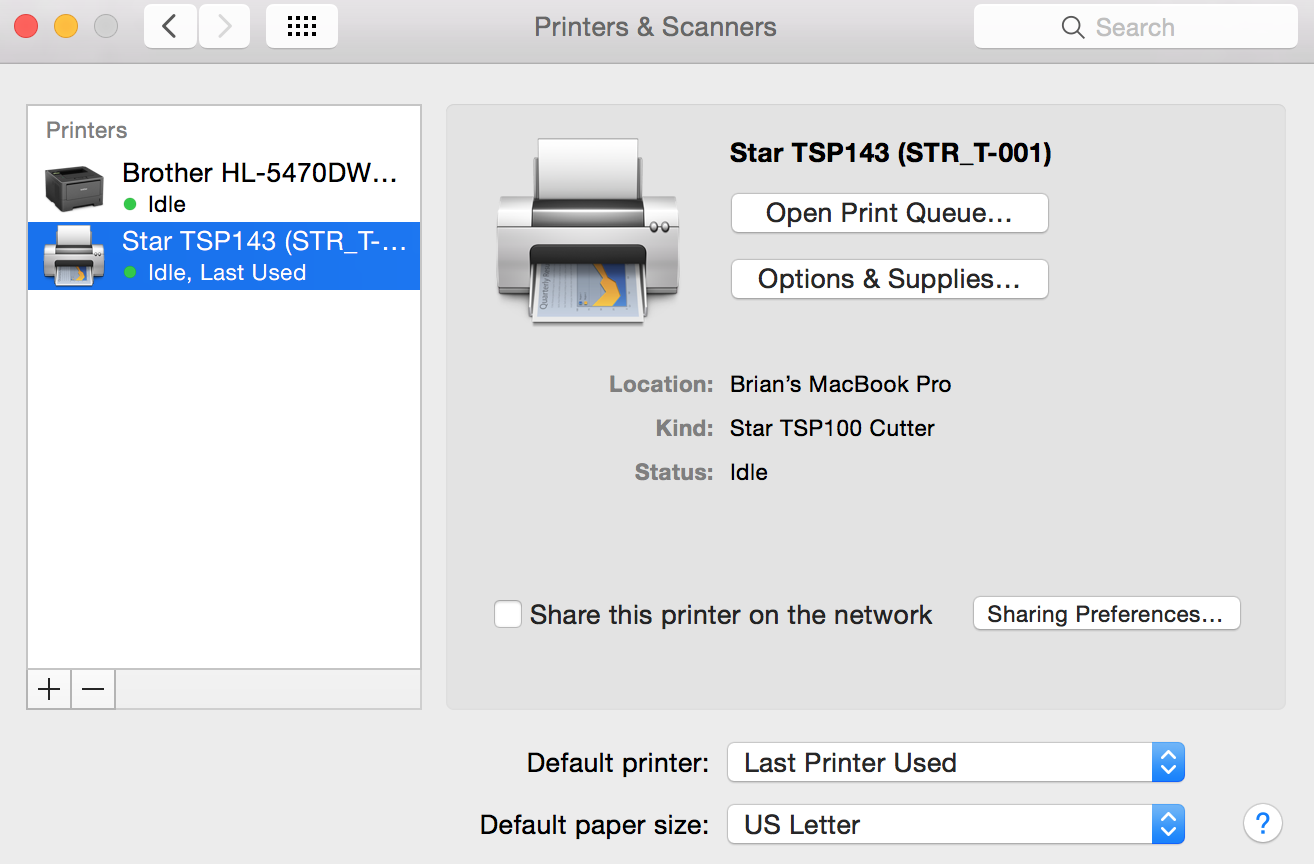Image resolution: width=1314 pixels, height=864 pixels.
Task: Click the add printer plus button
Action: click(47, 689)
